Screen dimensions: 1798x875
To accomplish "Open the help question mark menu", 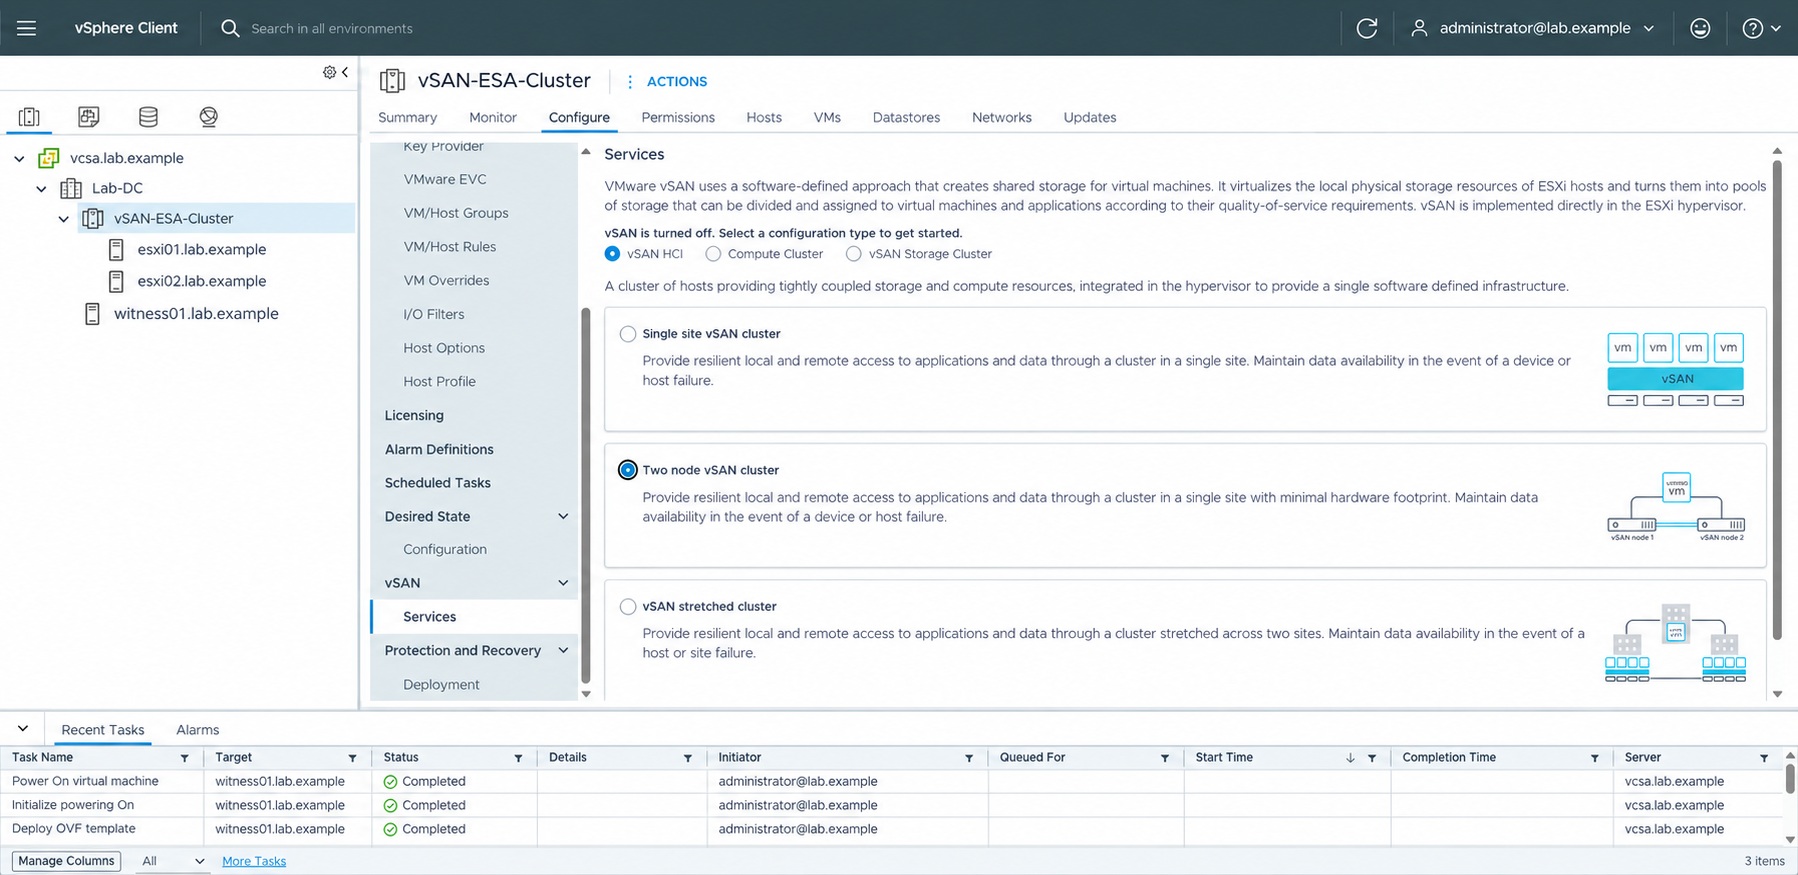I will [1761, 28].
